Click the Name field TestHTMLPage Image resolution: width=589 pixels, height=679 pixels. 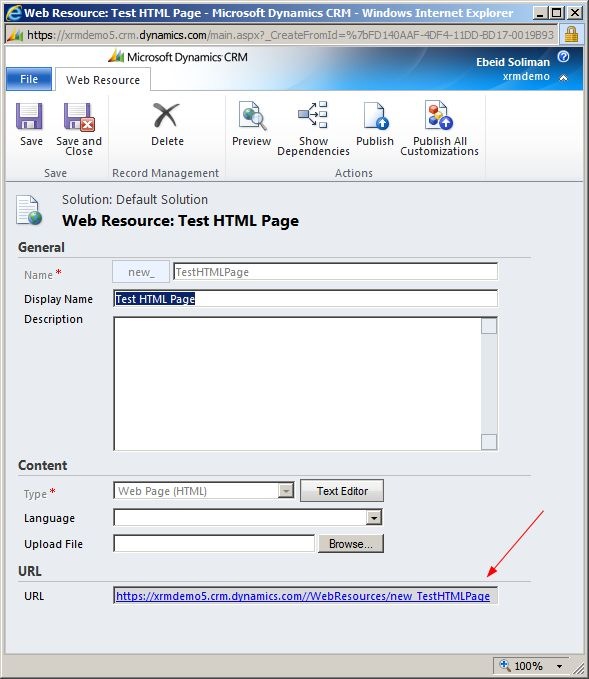click(335, 272)
